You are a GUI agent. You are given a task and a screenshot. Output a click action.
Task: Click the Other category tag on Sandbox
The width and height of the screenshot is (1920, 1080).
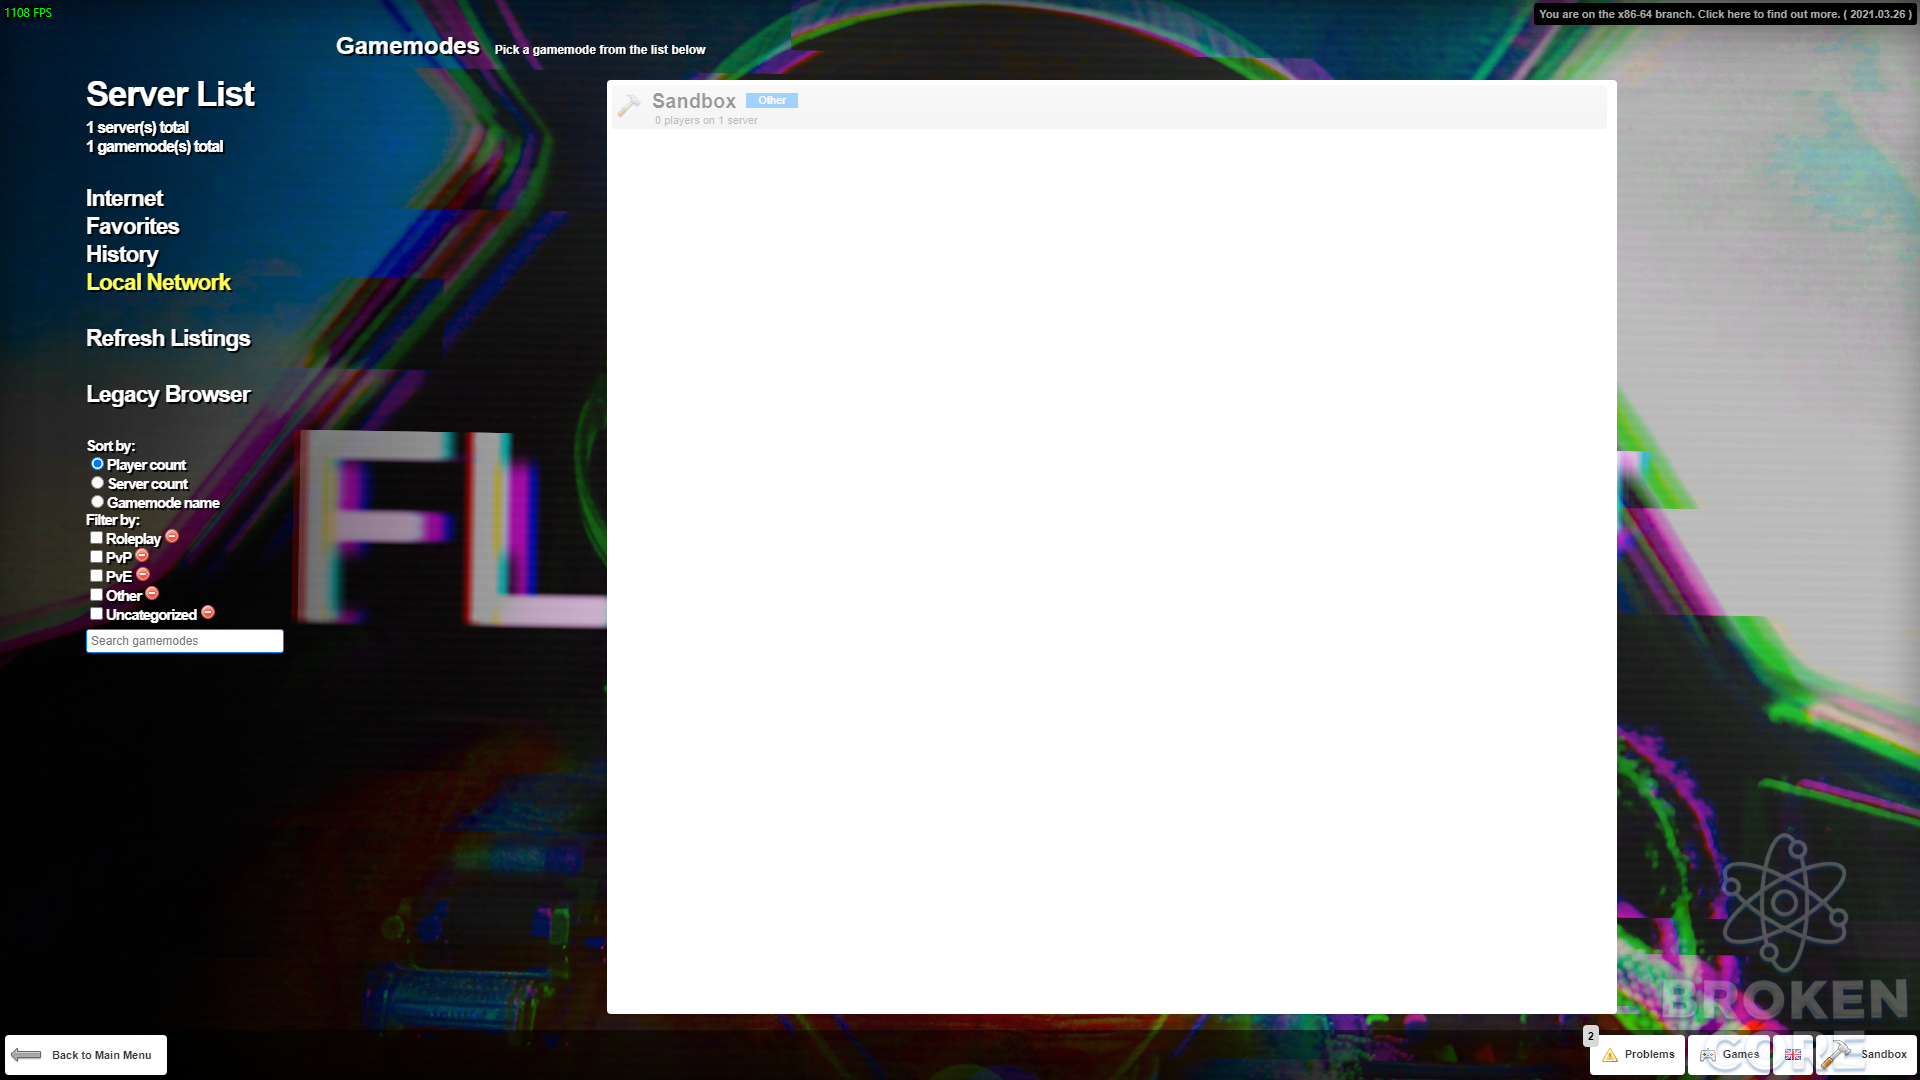pyautogui.click(x=772, y=100)
